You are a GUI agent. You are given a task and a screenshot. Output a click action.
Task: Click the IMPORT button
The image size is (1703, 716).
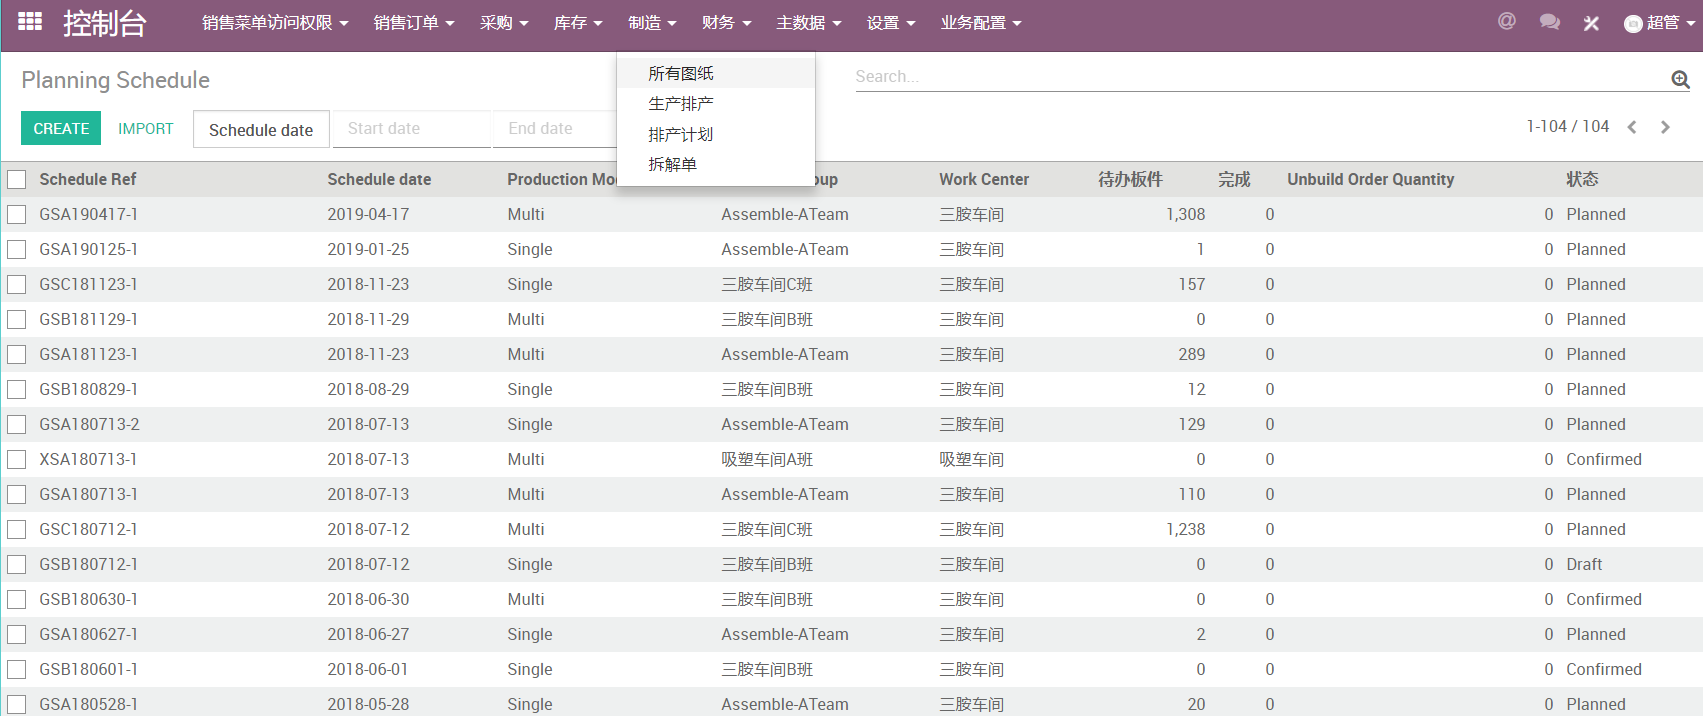[146, 128]
